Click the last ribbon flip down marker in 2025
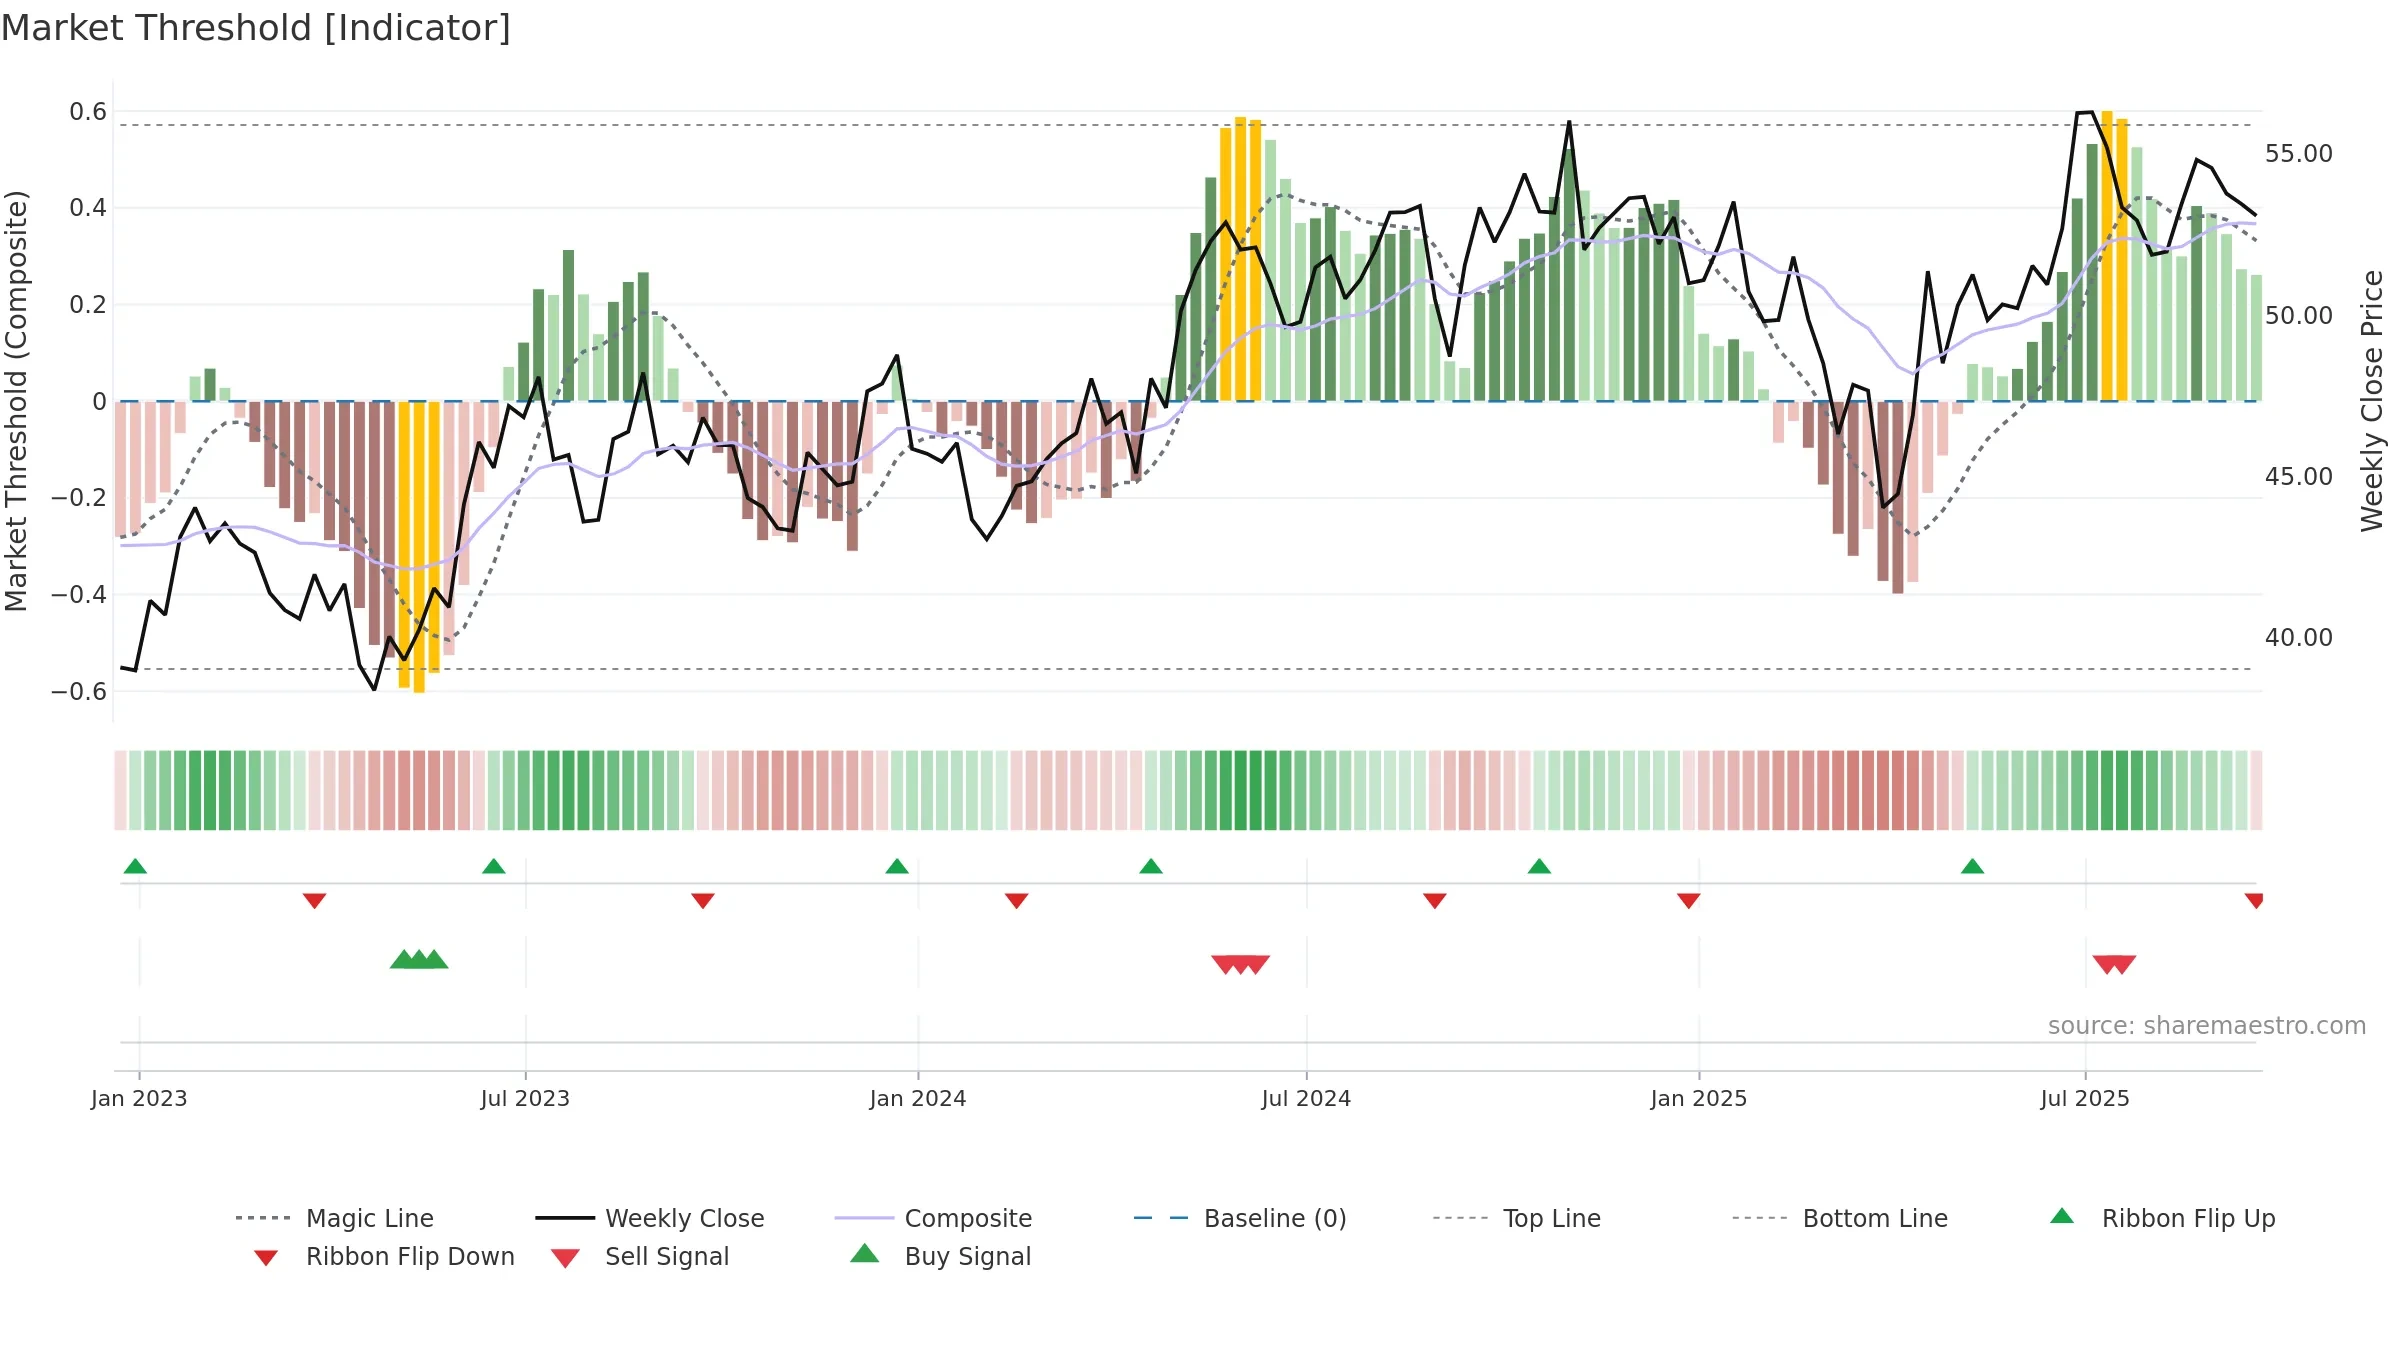 [x=2254, y=901]
